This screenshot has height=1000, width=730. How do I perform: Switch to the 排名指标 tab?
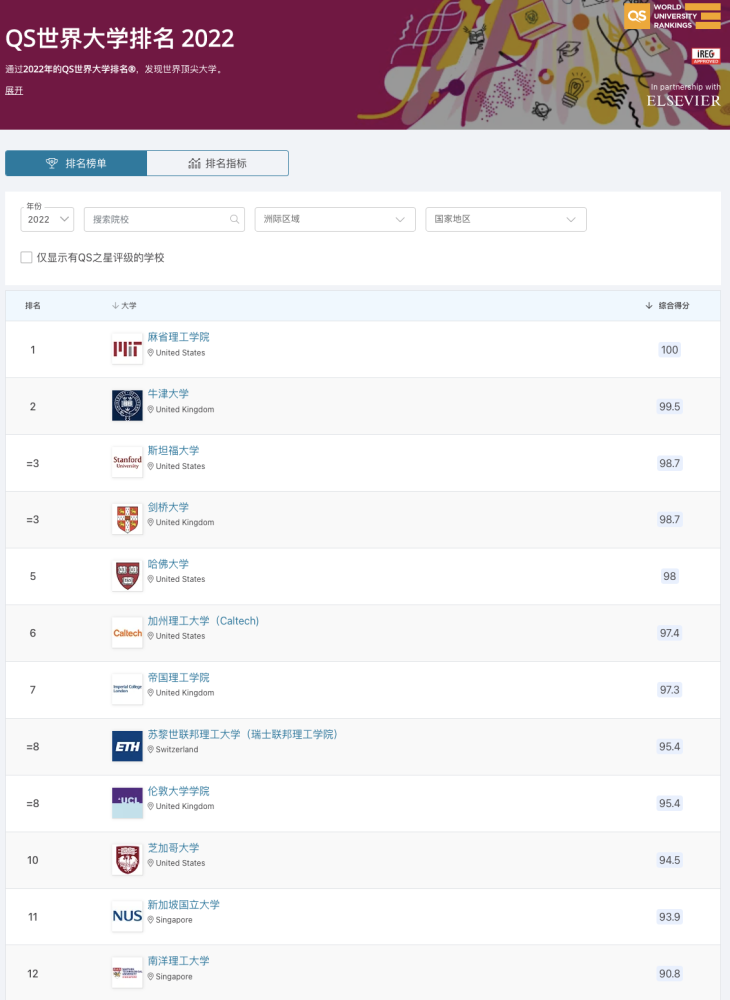point(218,163)
